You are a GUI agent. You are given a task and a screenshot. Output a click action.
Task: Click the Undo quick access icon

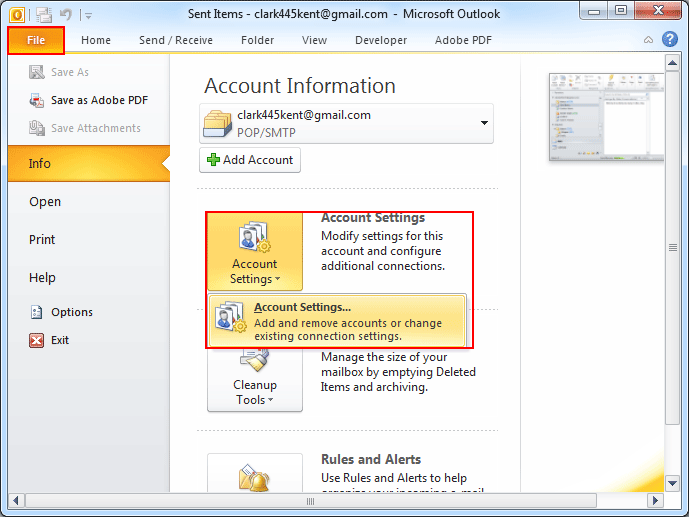(x=66, y=14)
